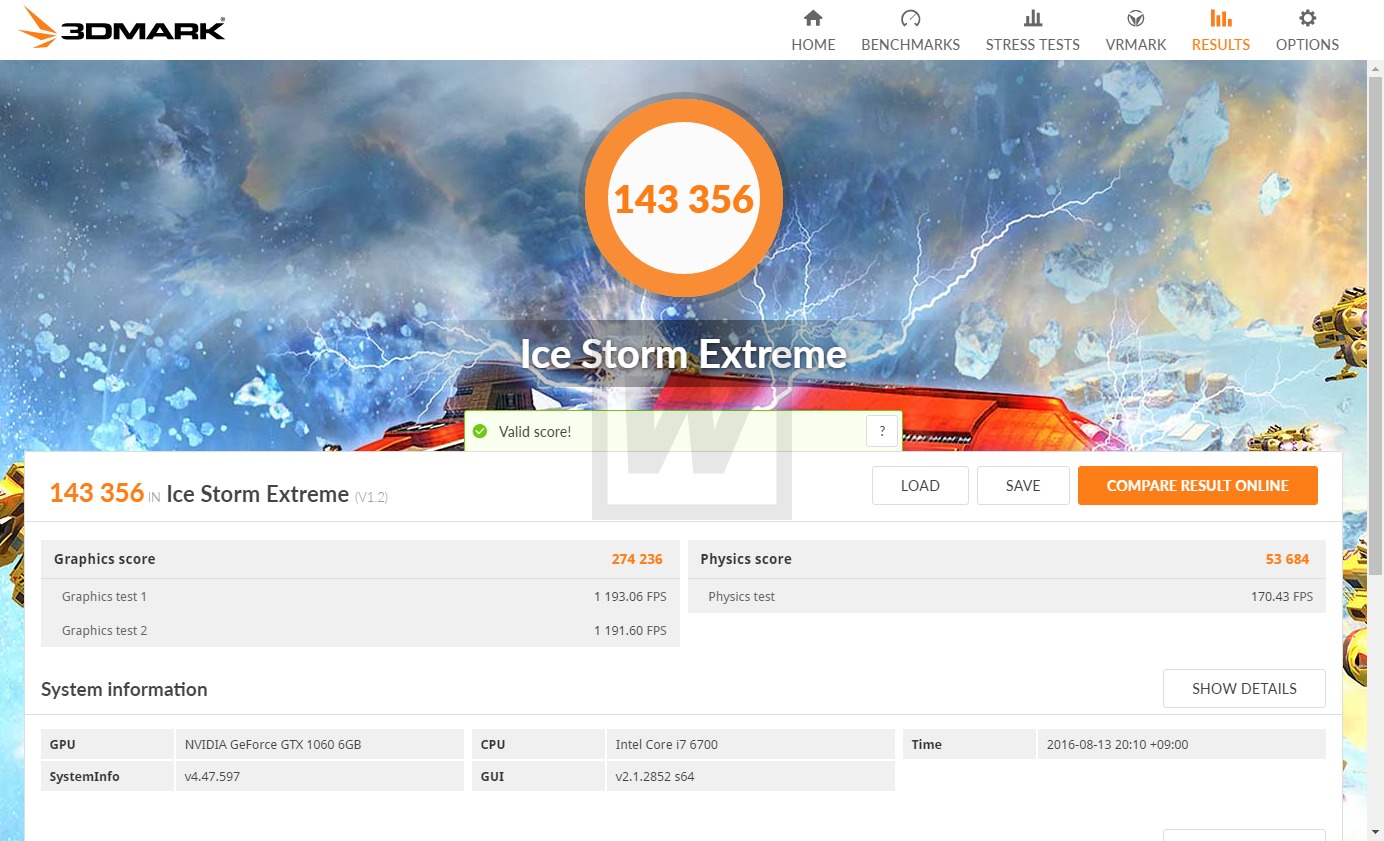This screenshot has width=1384, height=841.
Task: Open the VRMARK tab label
Action: [x=1136, y=45]
